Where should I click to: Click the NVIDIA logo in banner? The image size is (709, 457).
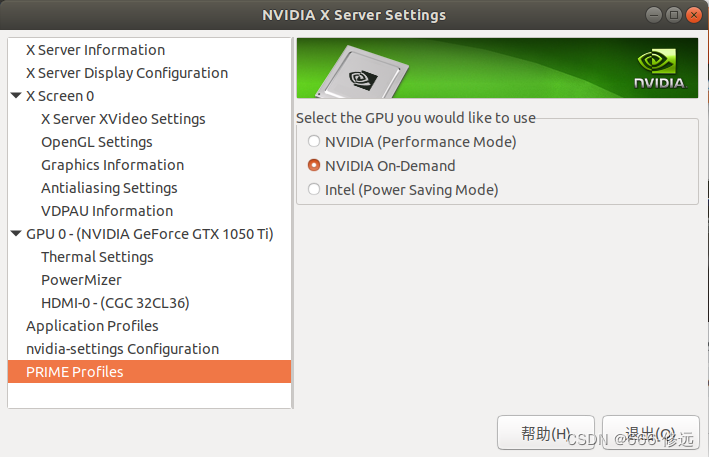tap(660, 69)
